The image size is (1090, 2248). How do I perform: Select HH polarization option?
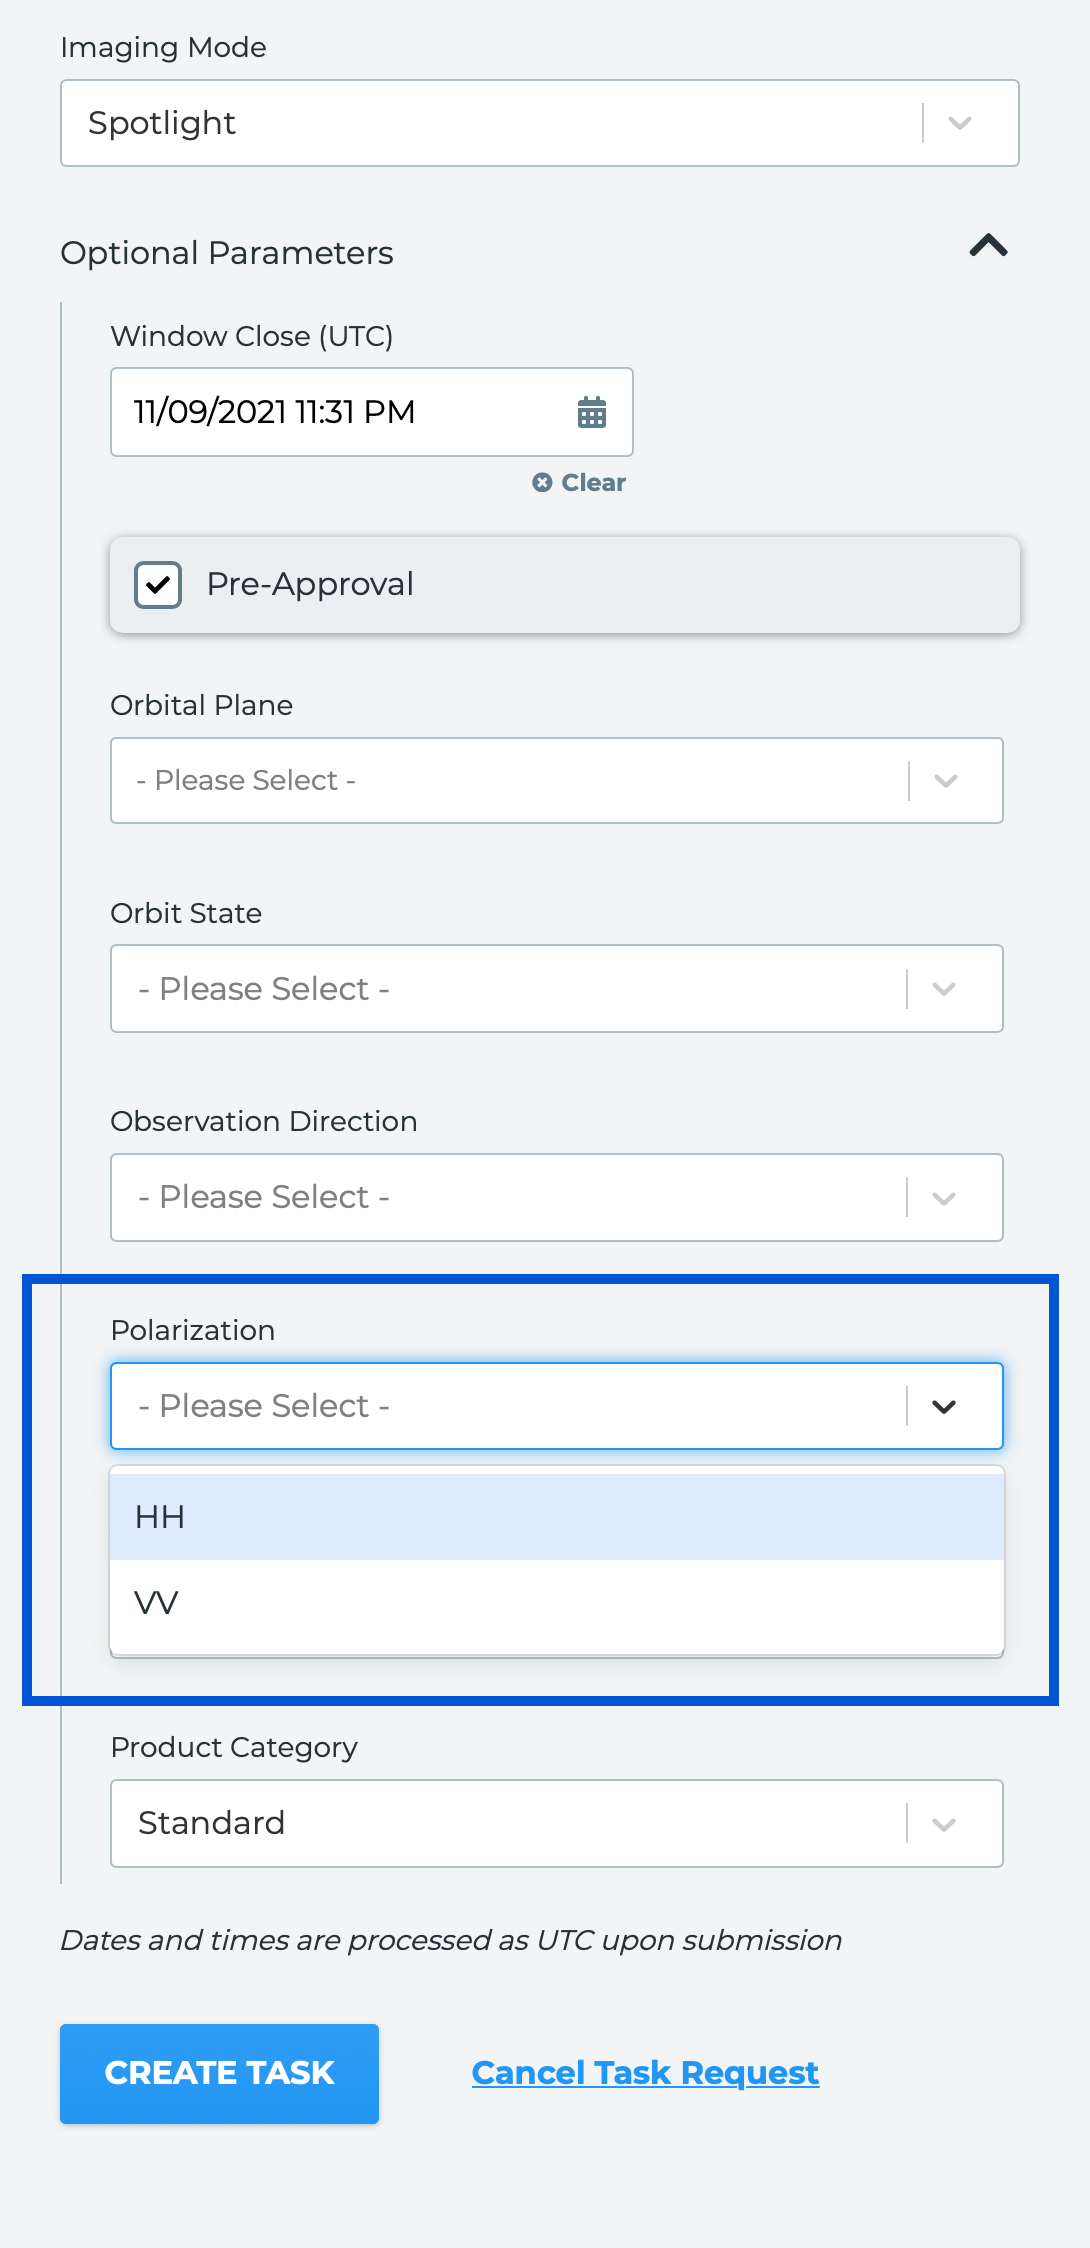pos(557,1517)
